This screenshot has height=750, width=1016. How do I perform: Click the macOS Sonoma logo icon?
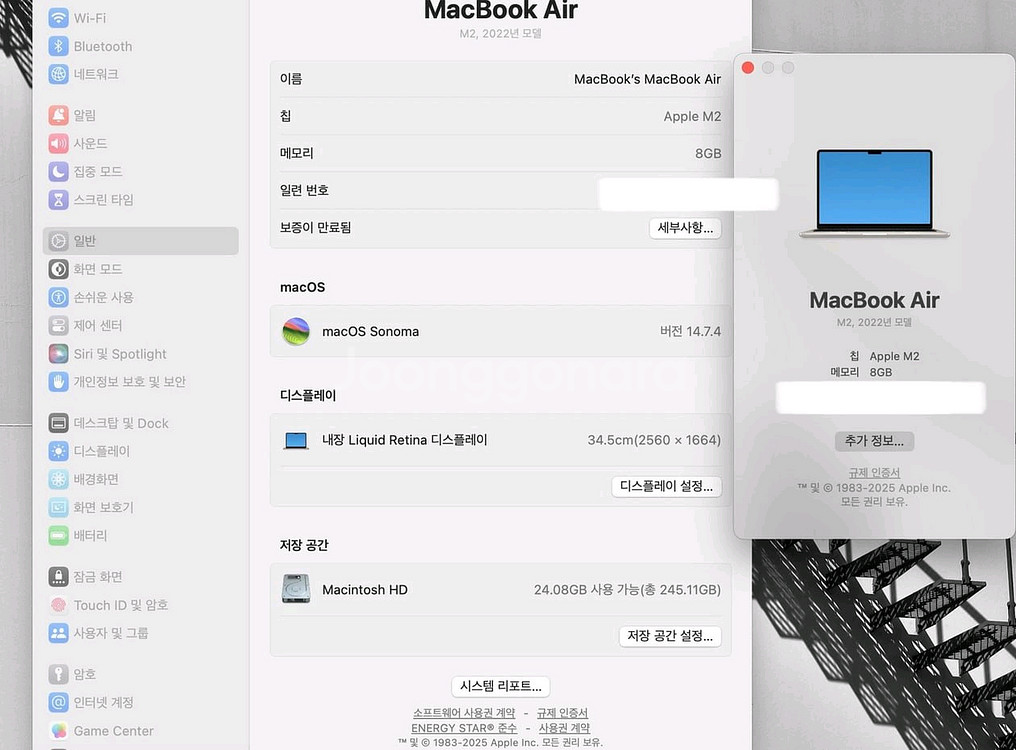(295, 331)
